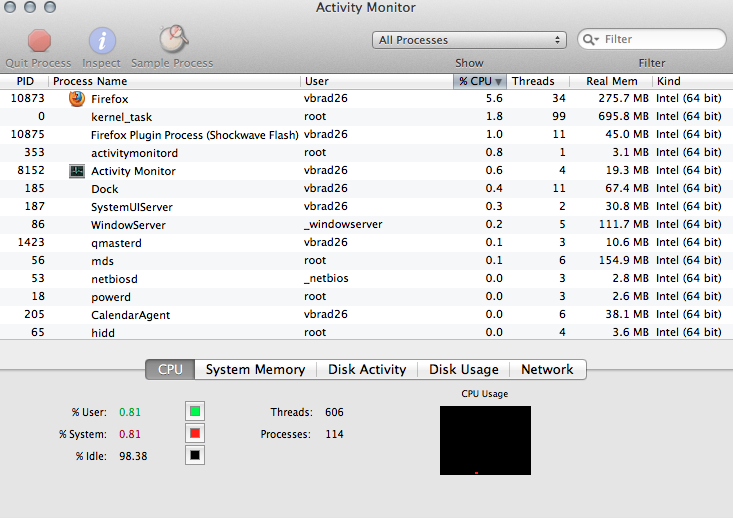Click the black % Idle color swatch
The width and height of the screenshot is (733, 518).
point(195,455)
